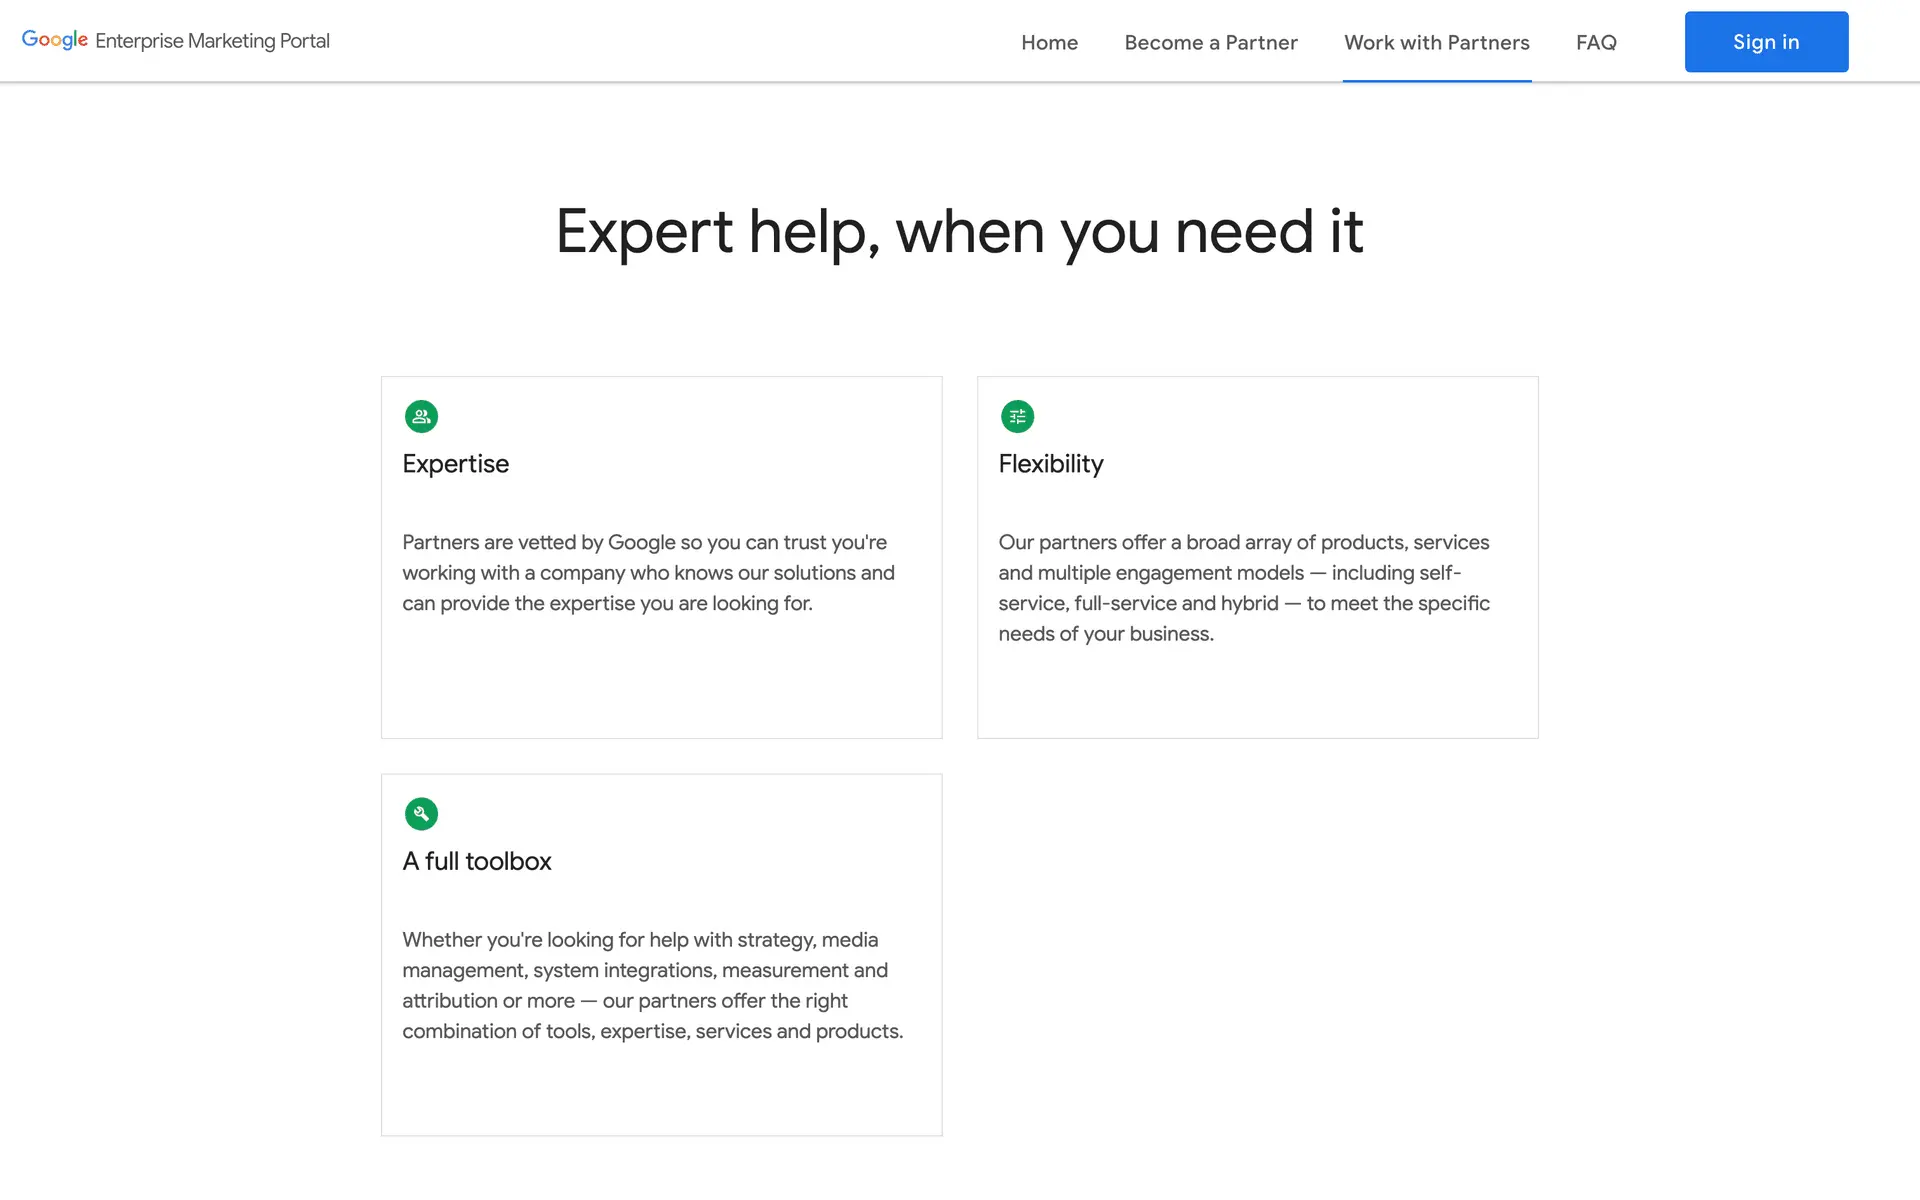Click the green people icon above Expertise
This screenshot has width=1920, height=1200.
(421, 416)
